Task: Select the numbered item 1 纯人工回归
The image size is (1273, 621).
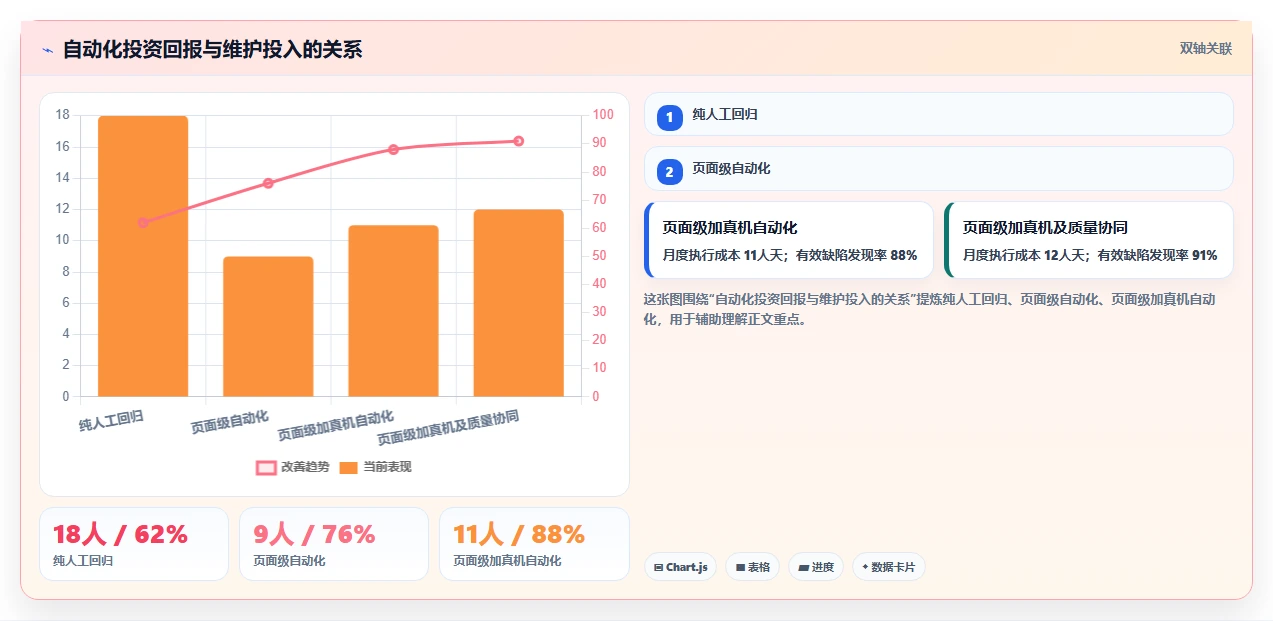Action: pyautogui.click(x=939, y=114)
